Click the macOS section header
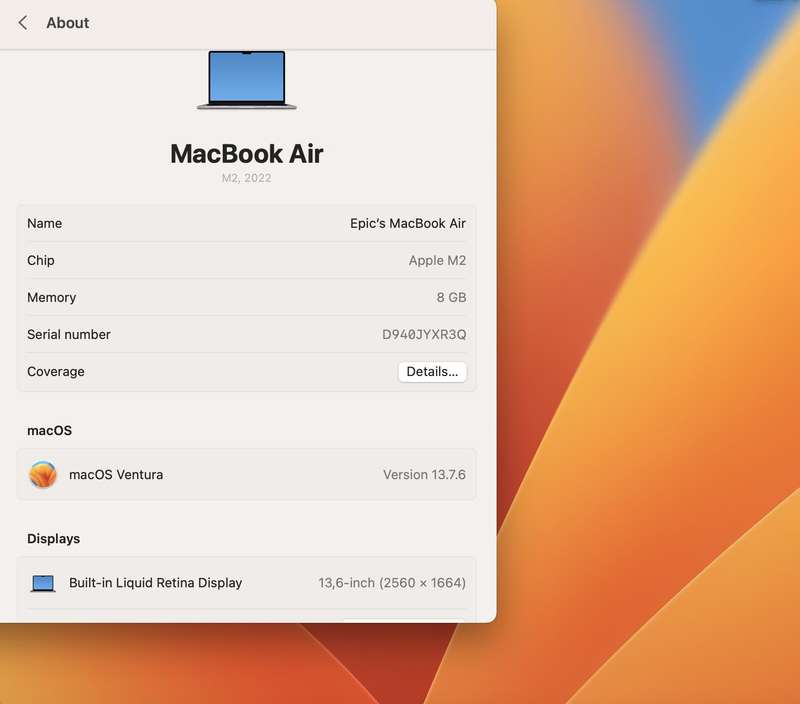800x704 pixels. (x=49, y=431)
